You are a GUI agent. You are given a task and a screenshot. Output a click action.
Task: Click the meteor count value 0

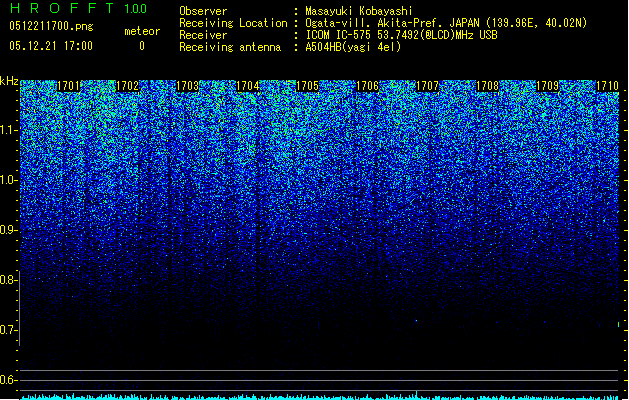click(x=142, y=46)
